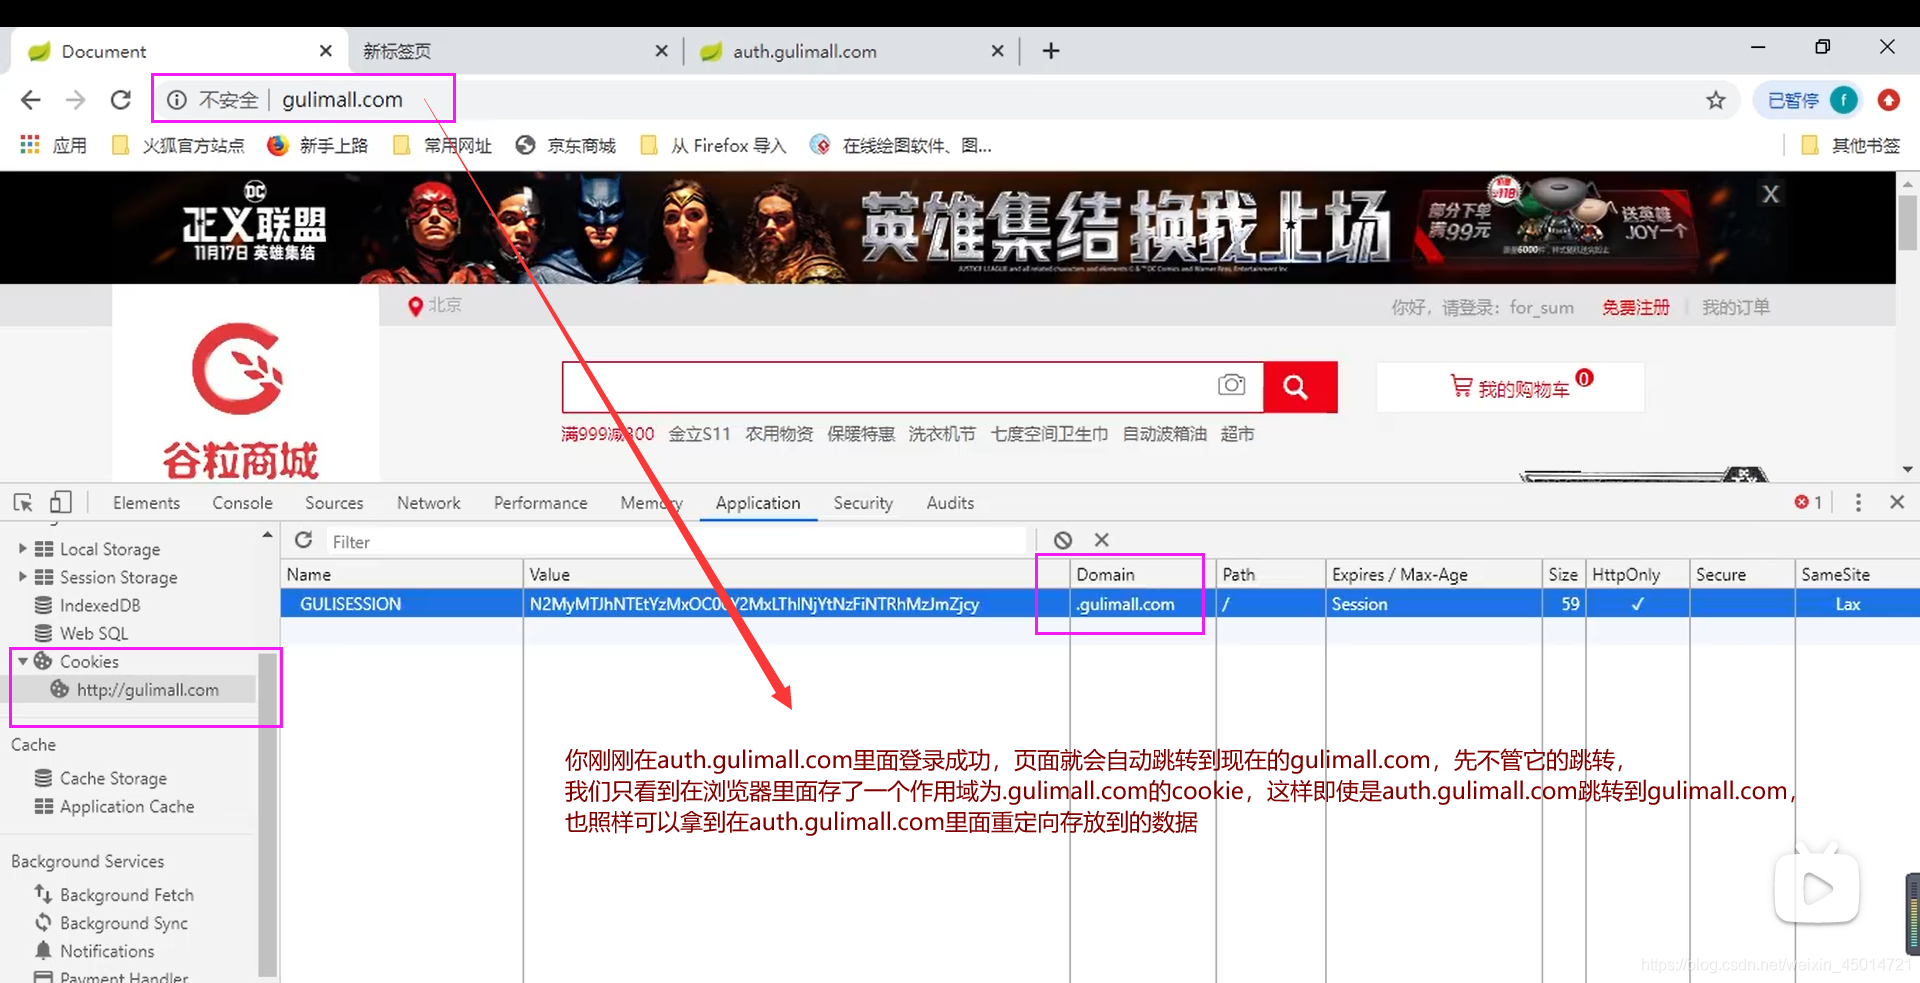Open the 京东商城 bookmark
This screenshot has height=983, width=1920.
(x=566, y=146)
